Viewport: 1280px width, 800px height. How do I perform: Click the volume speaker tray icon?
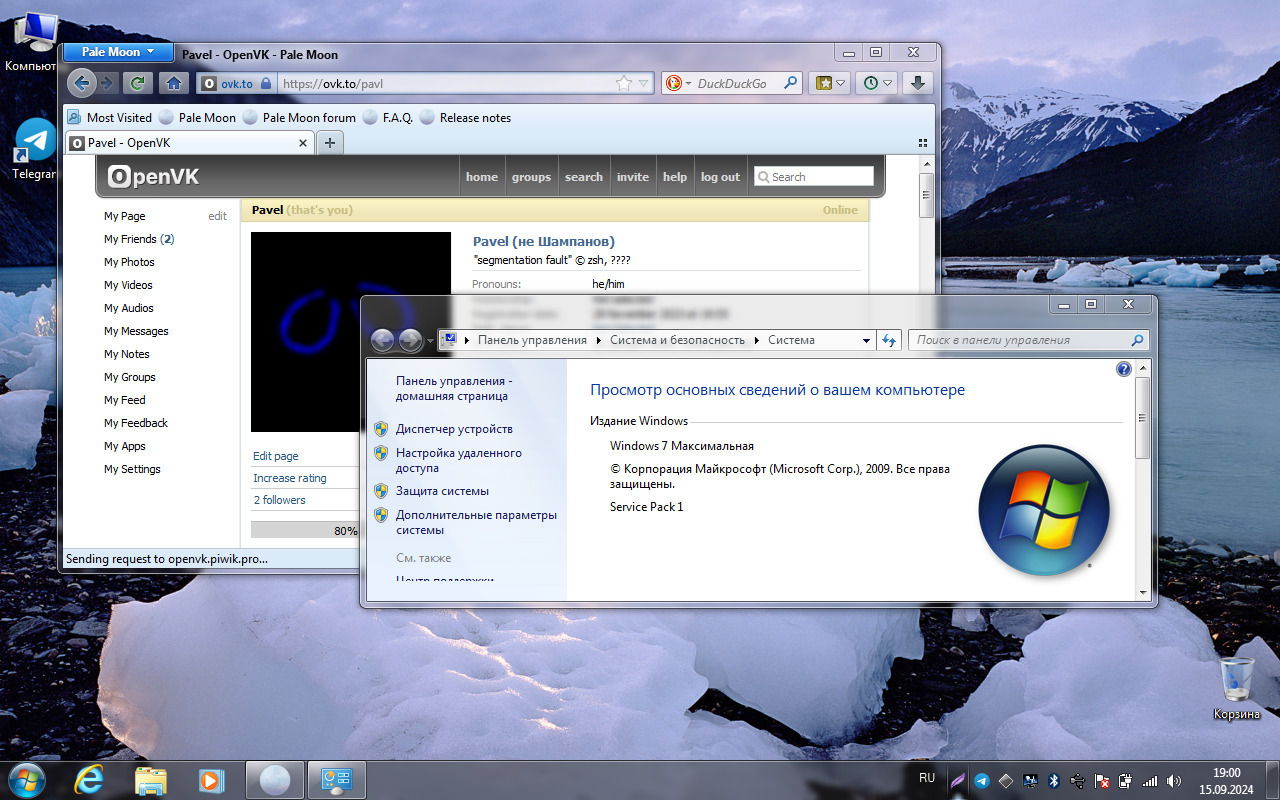pos(1174,780)
